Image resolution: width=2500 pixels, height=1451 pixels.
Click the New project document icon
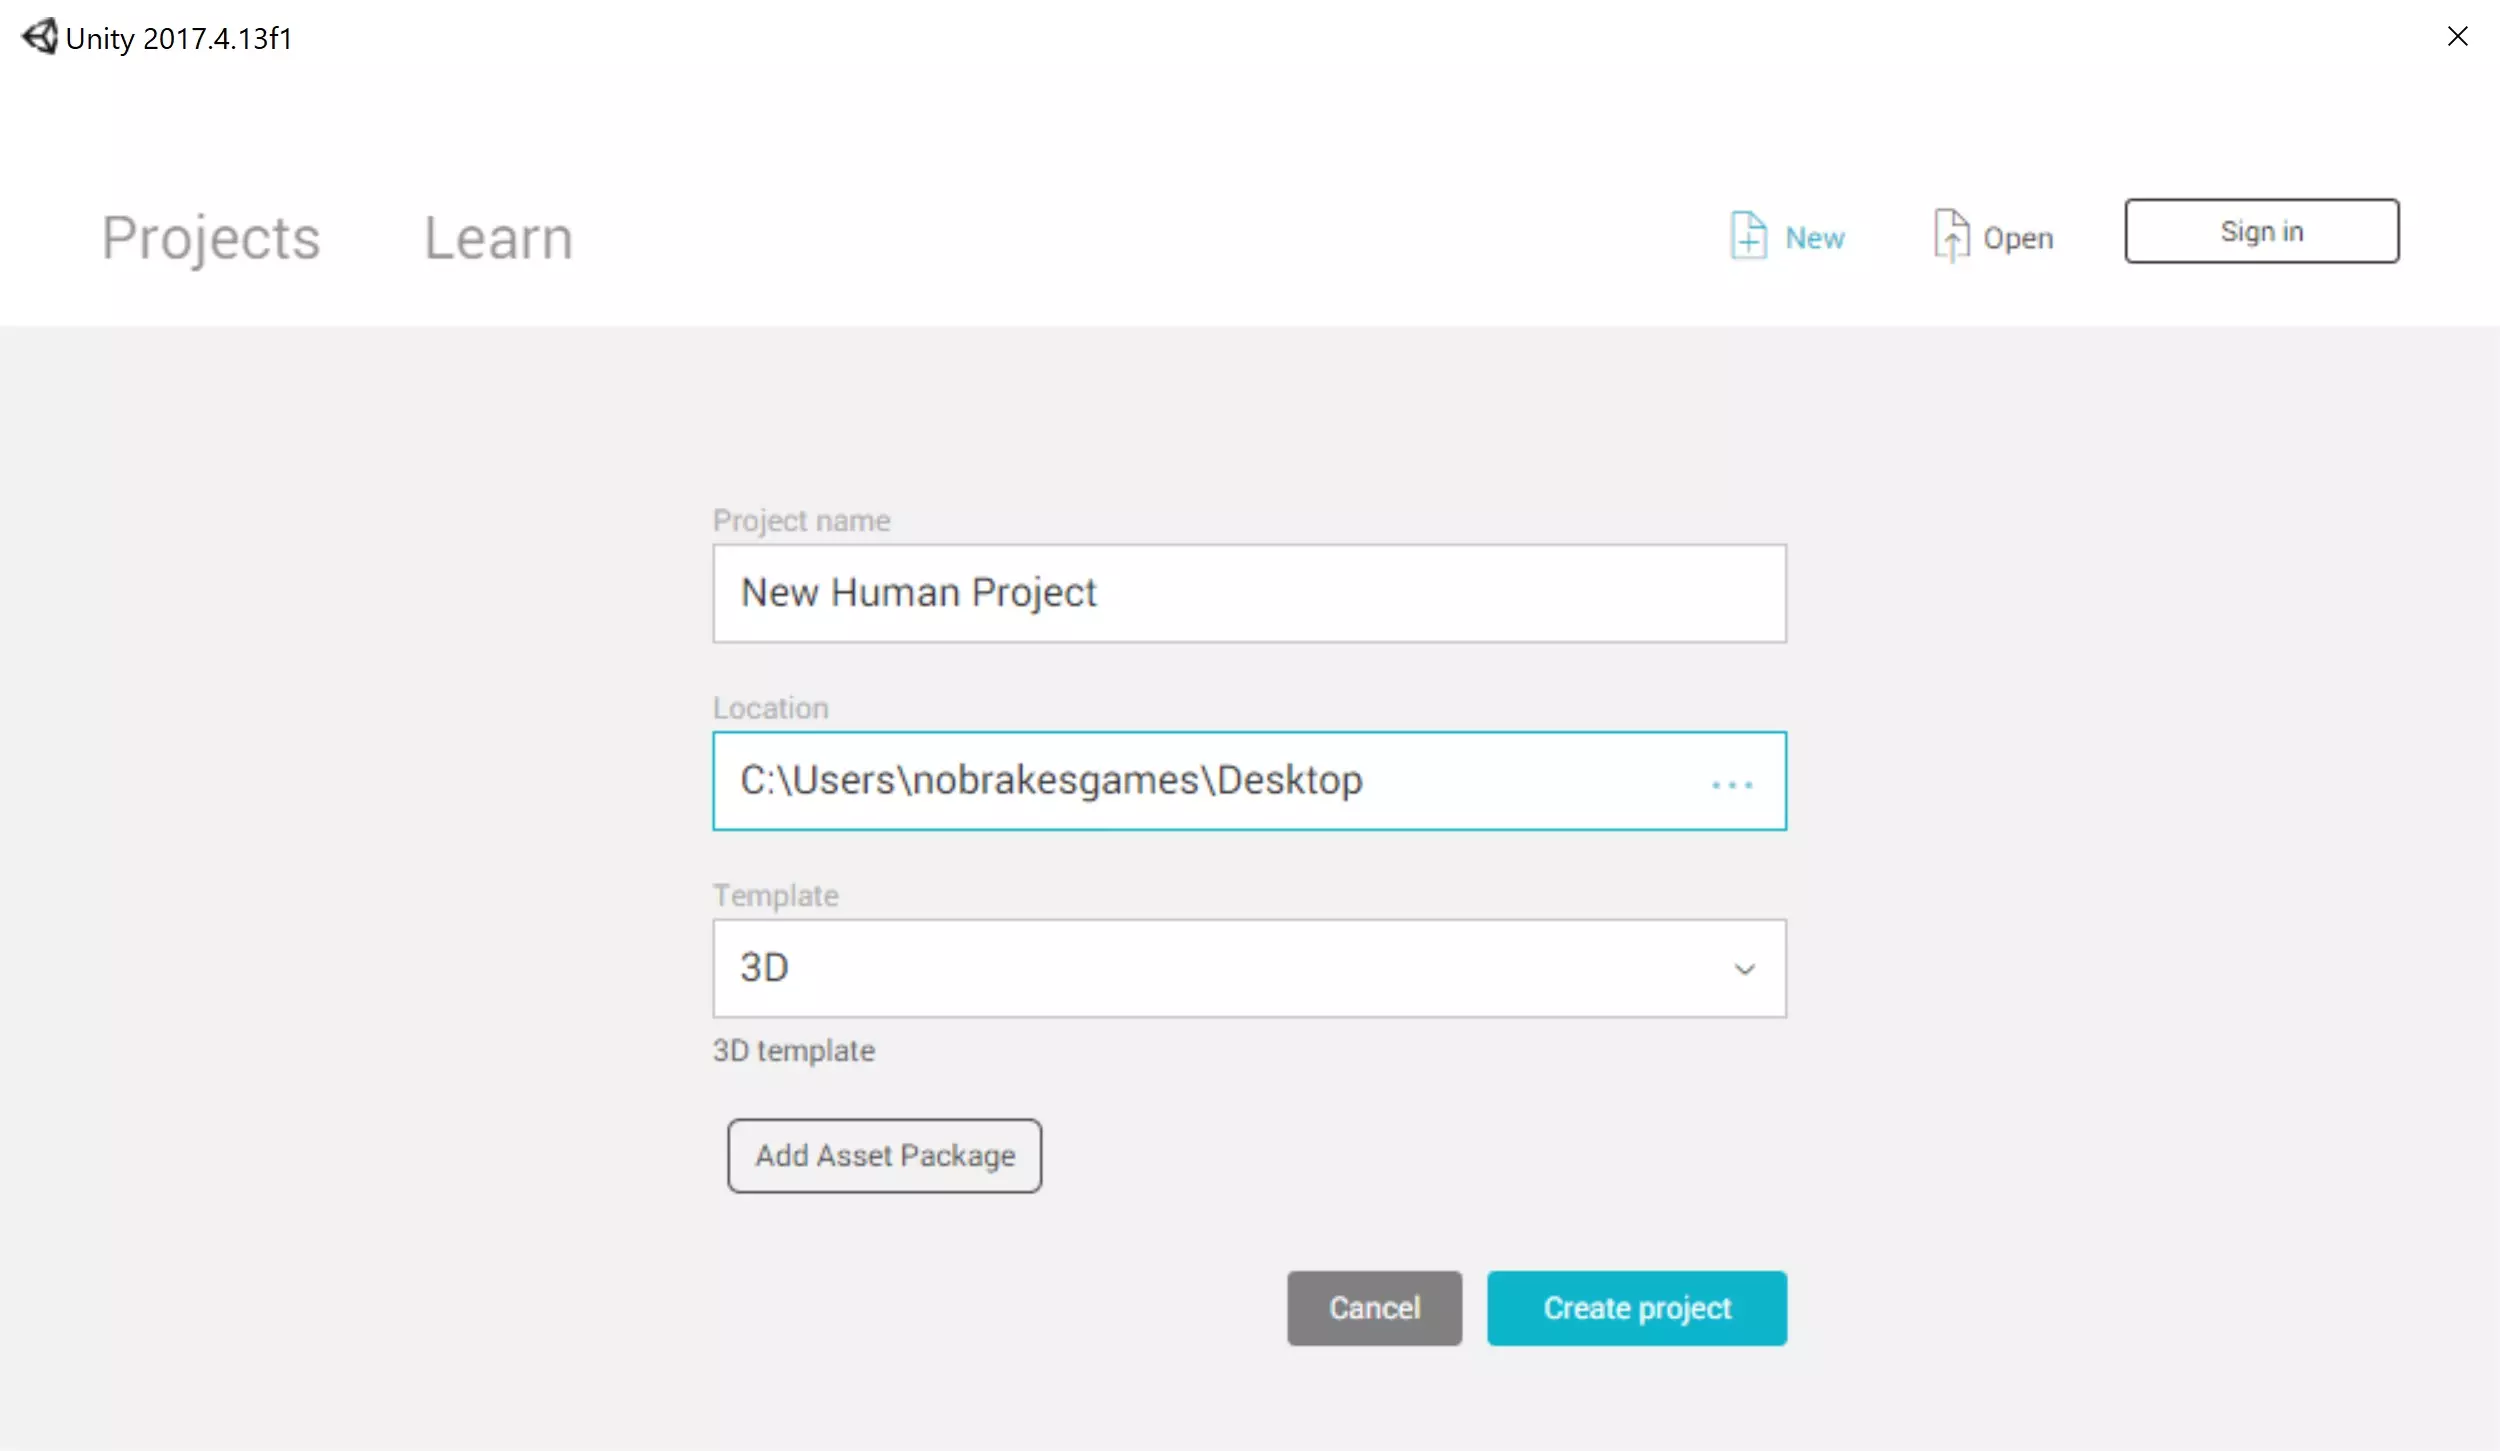pyautogui.click(x=1748, y=236)
